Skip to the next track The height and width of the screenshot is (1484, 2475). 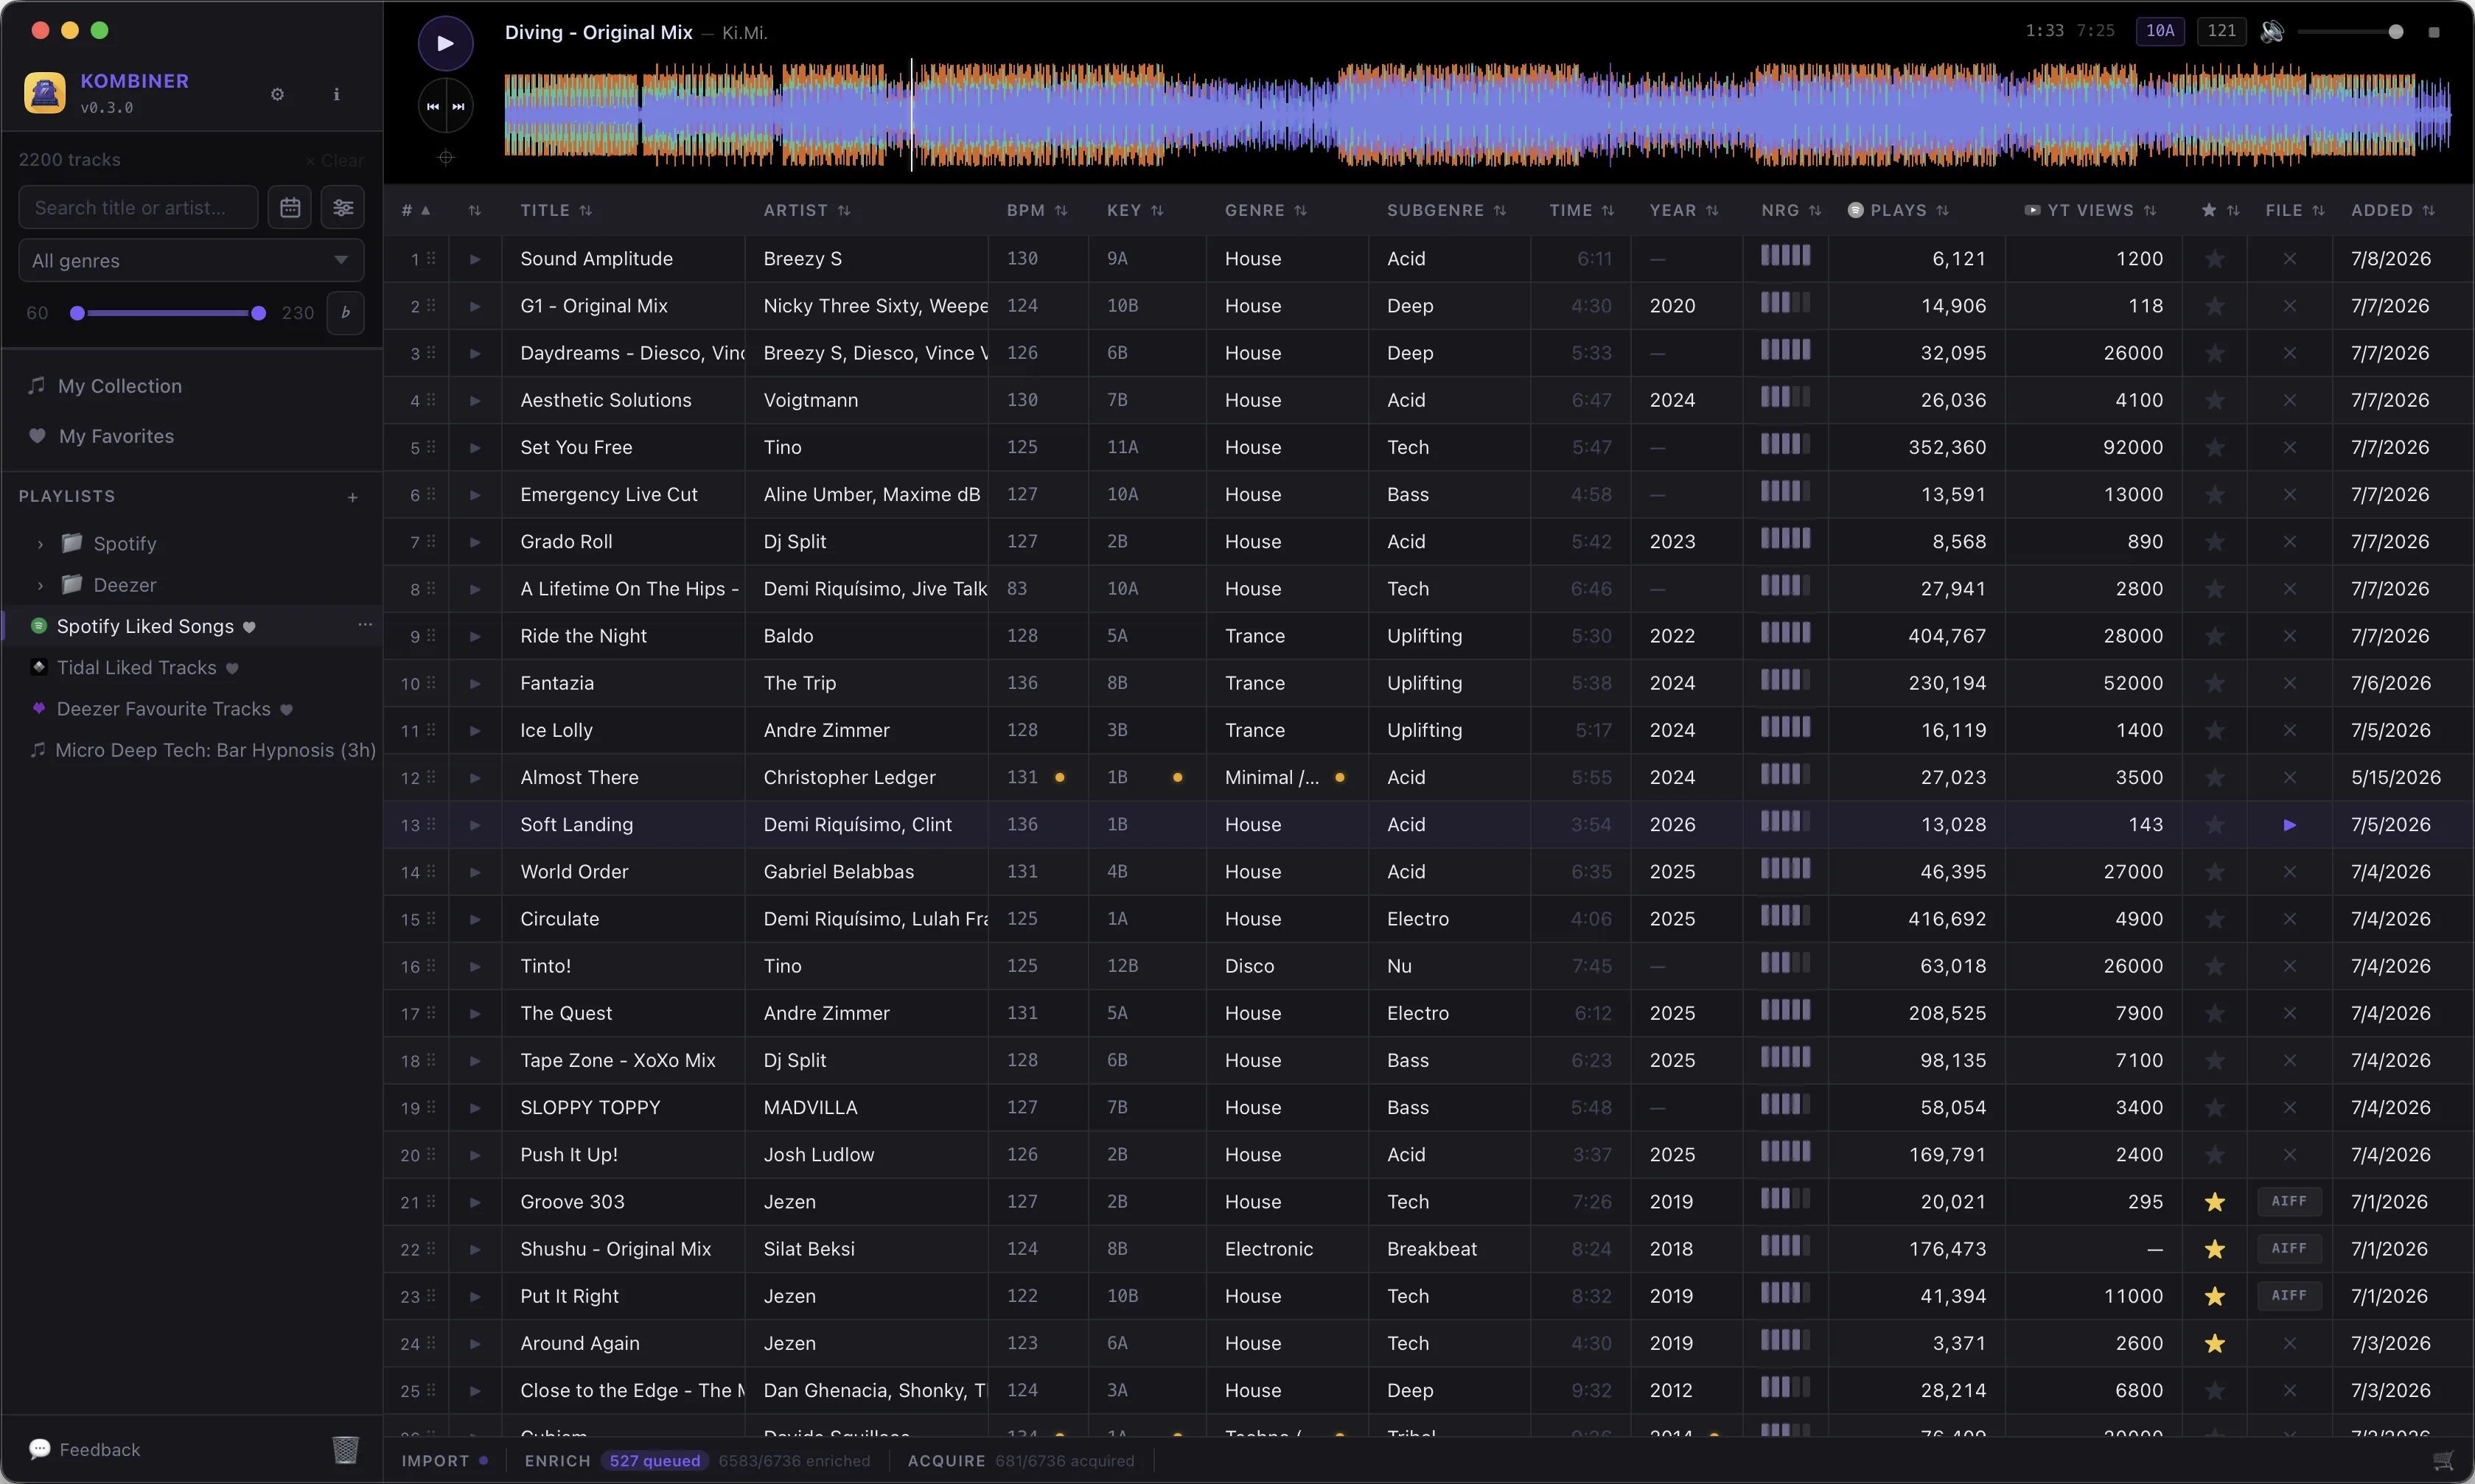coord(459,106)
